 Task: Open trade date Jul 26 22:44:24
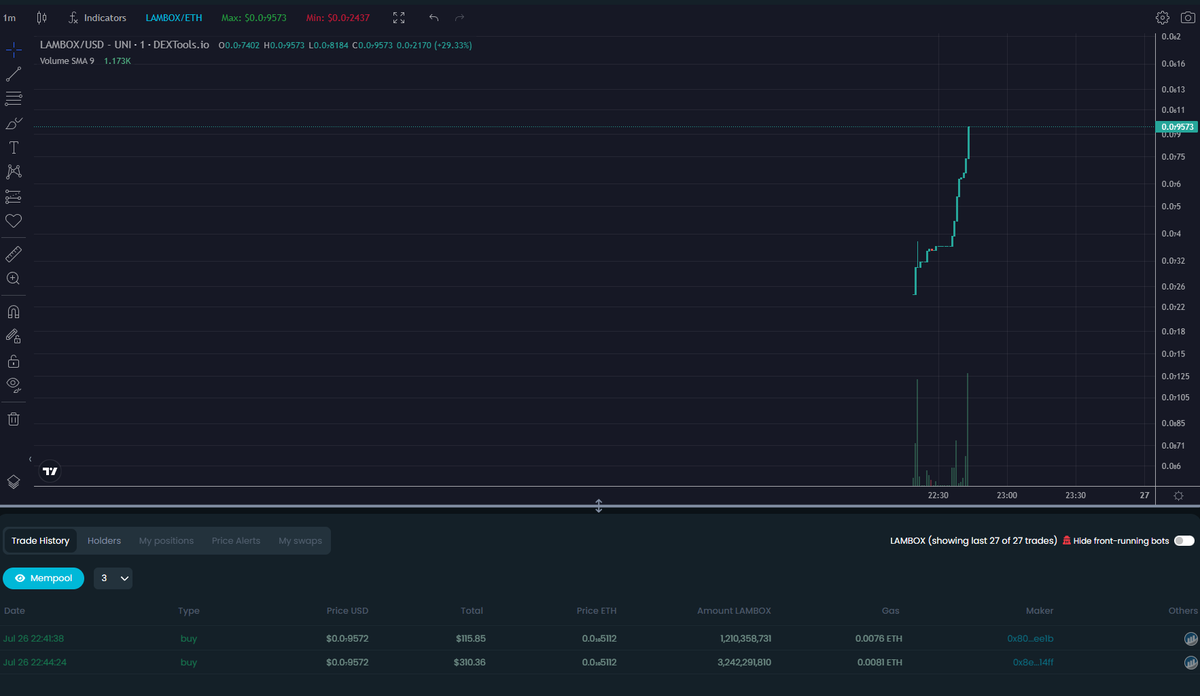[x=34, y=662]
